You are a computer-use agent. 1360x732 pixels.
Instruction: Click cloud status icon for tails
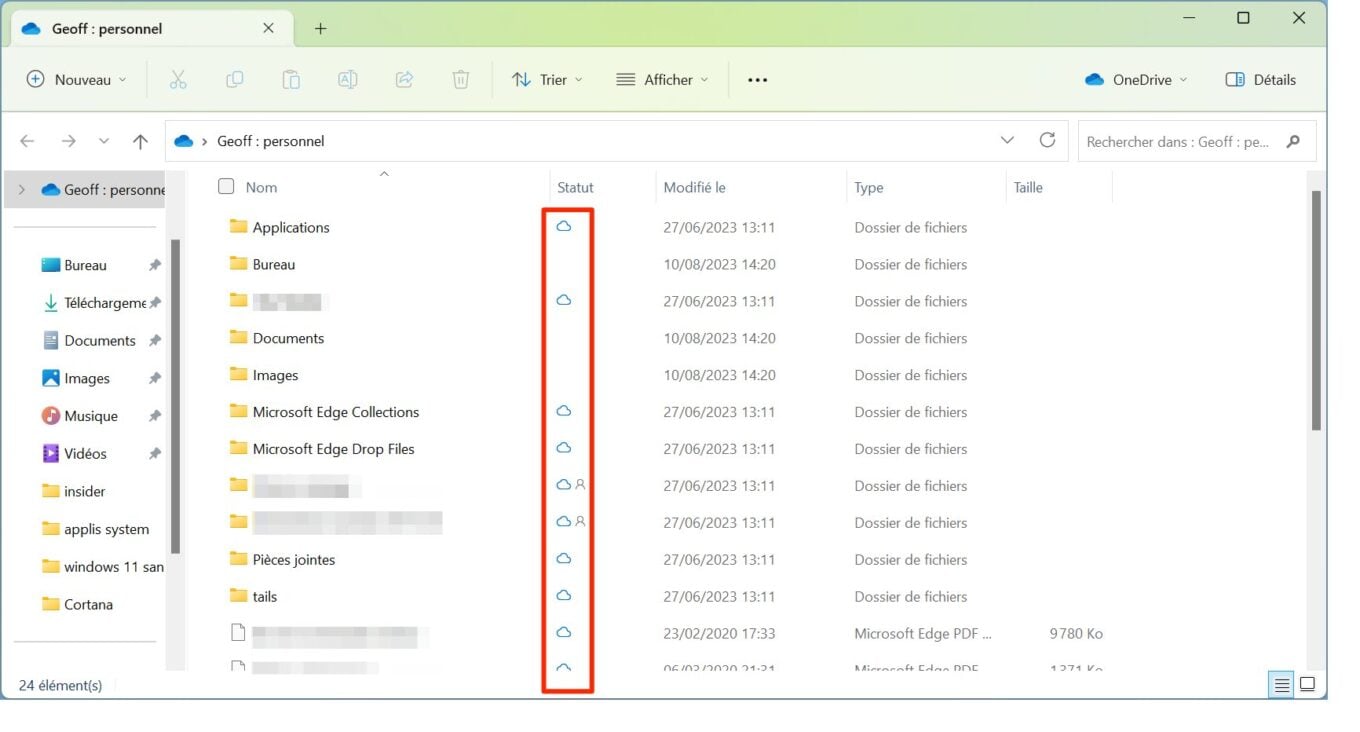click(564, 595)
